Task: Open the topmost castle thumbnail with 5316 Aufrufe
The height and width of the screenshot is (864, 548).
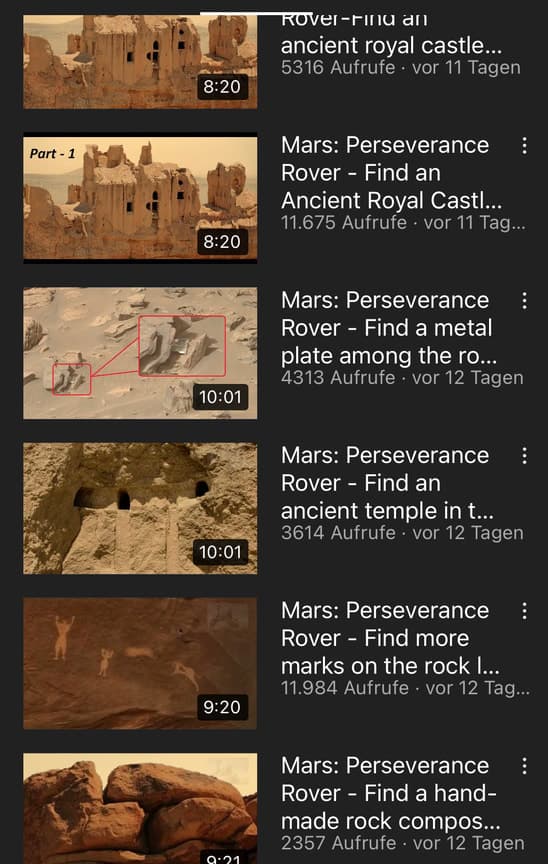Action: 140,62
